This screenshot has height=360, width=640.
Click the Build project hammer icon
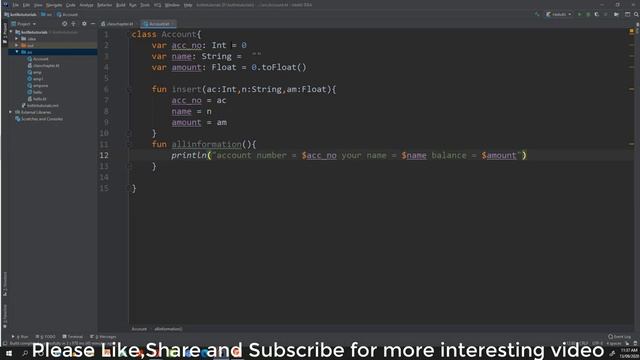[x=536, y=14]
